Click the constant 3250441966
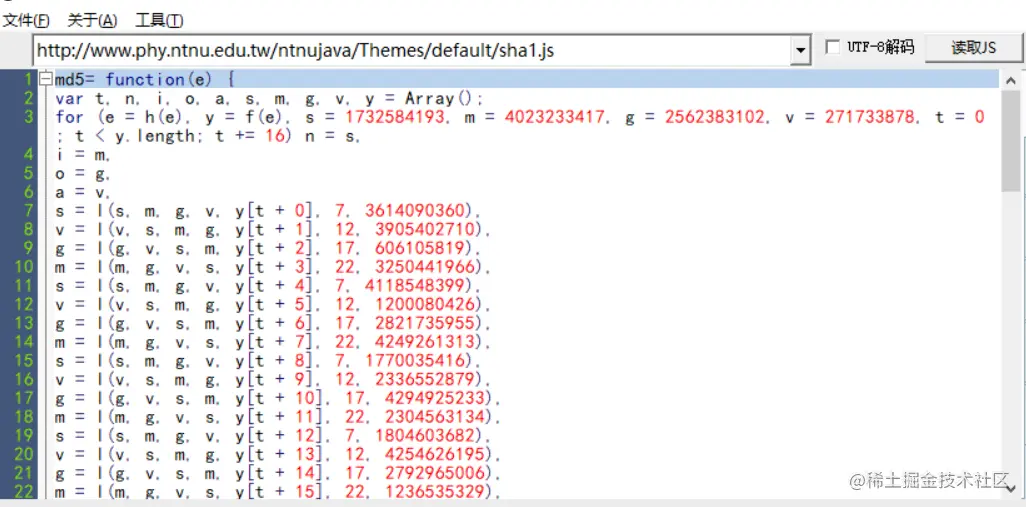The height and width of the screenshot is (507, 1026). coord(426,267)
